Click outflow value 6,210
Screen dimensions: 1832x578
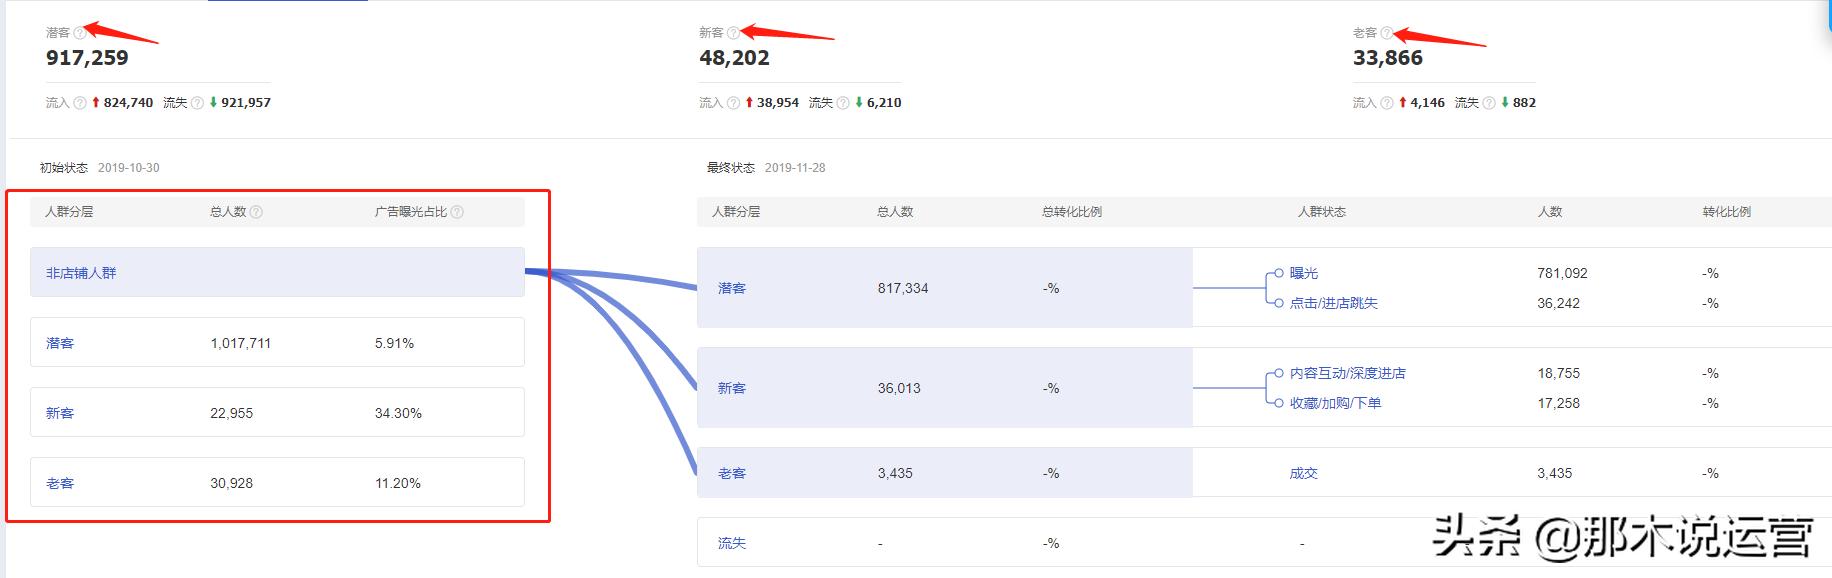884,103
